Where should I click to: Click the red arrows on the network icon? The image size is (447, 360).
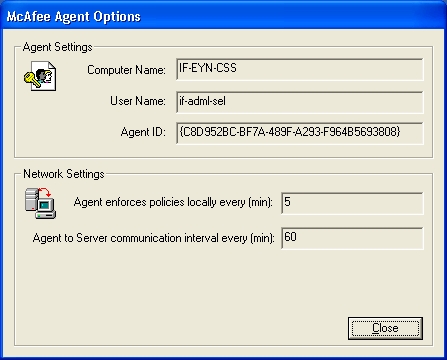45,192
